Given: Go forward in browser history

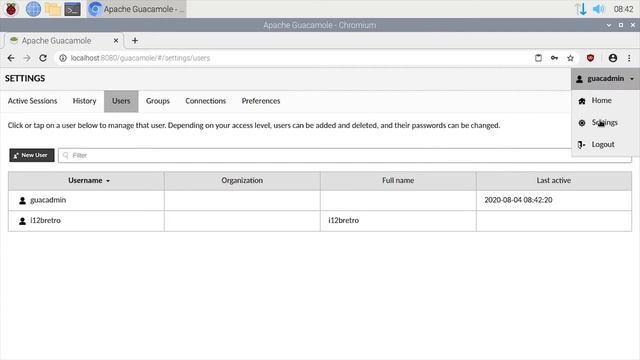Looking at the screenshot, I should pos(27,58).
